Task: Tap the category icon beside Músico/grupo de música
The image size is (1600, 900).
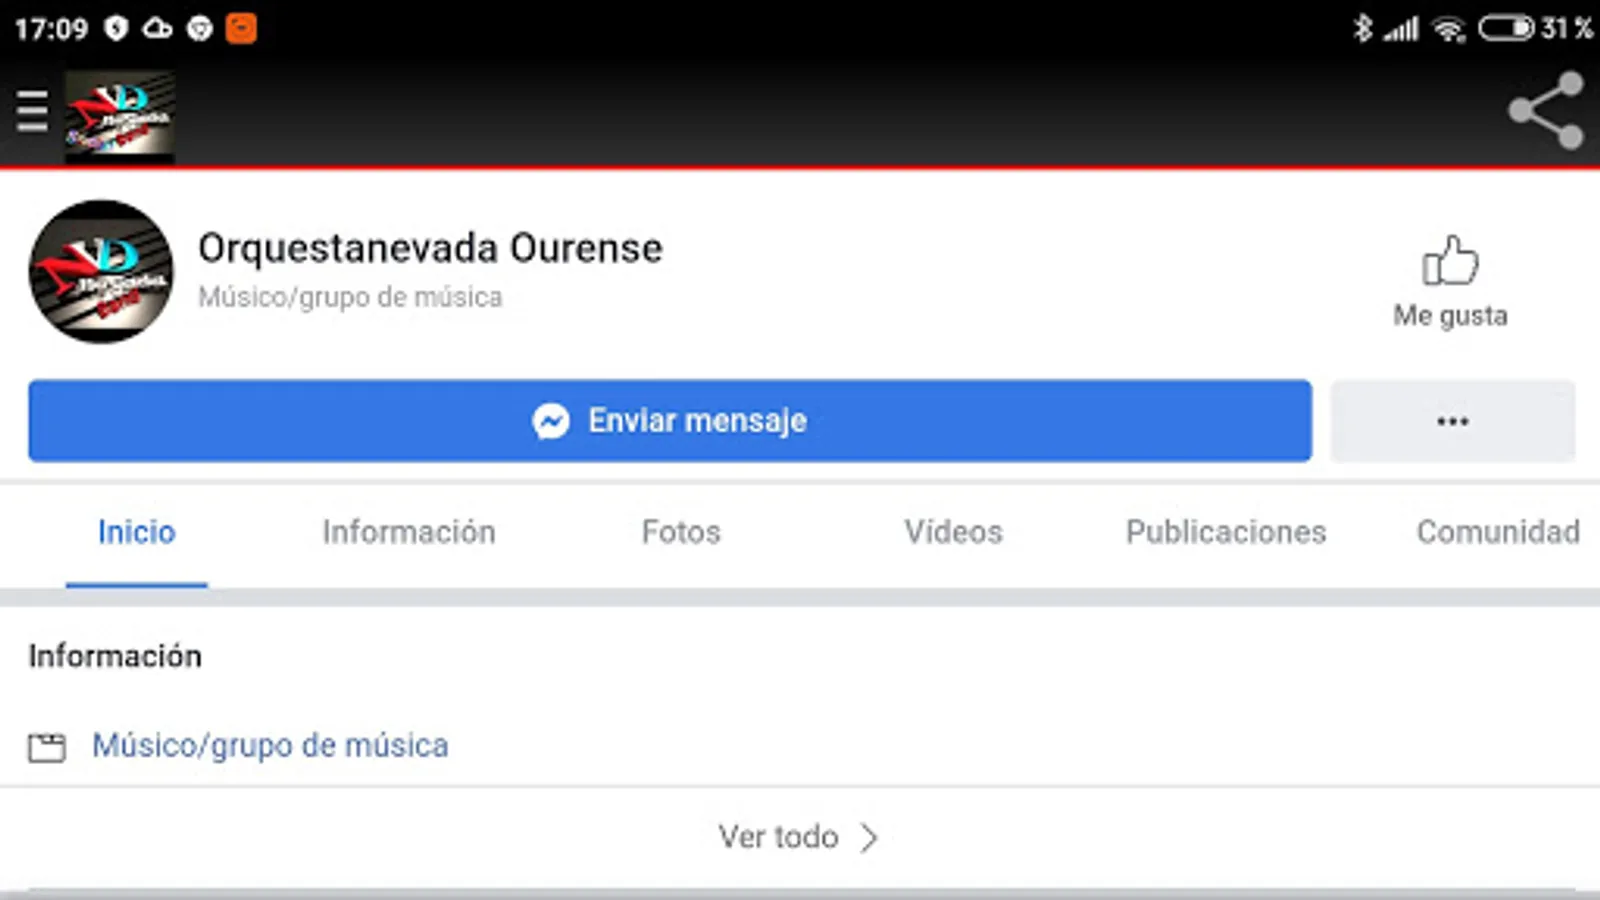Action: (x=46, y=747)
